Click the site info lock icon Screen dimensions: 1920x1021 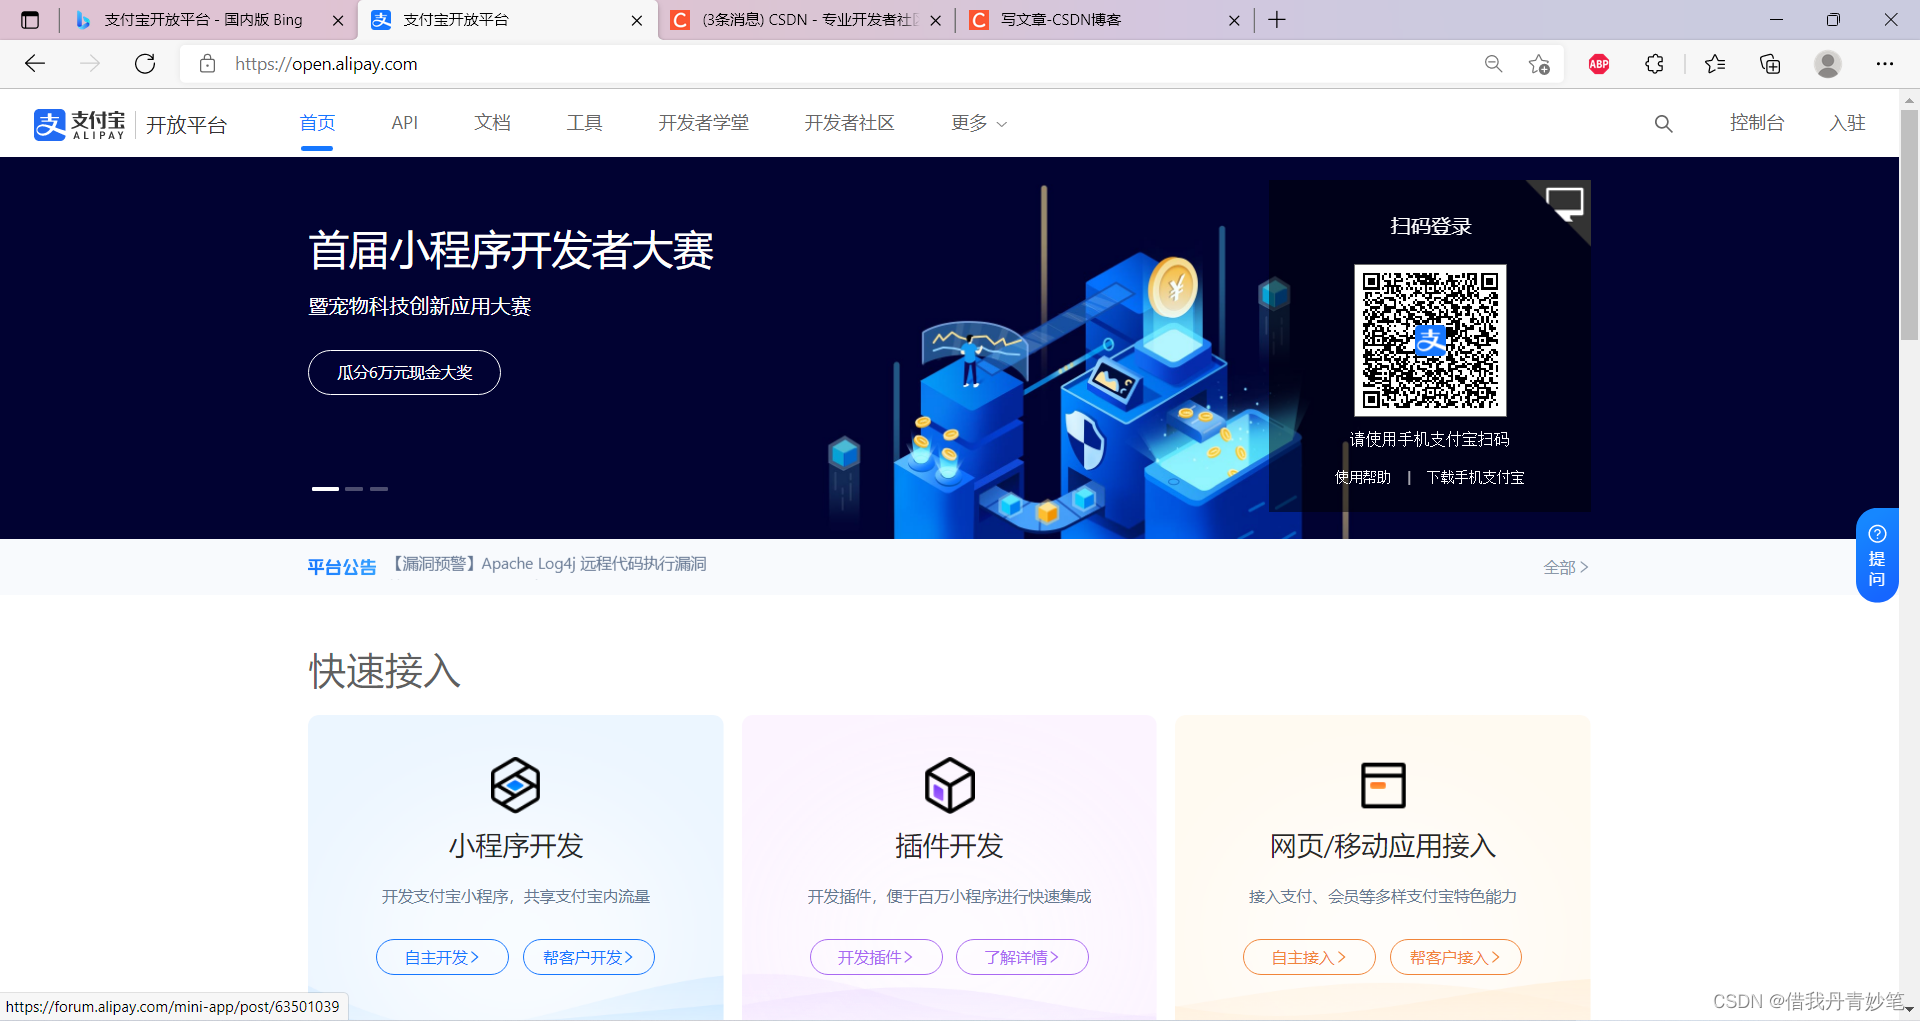207,64
